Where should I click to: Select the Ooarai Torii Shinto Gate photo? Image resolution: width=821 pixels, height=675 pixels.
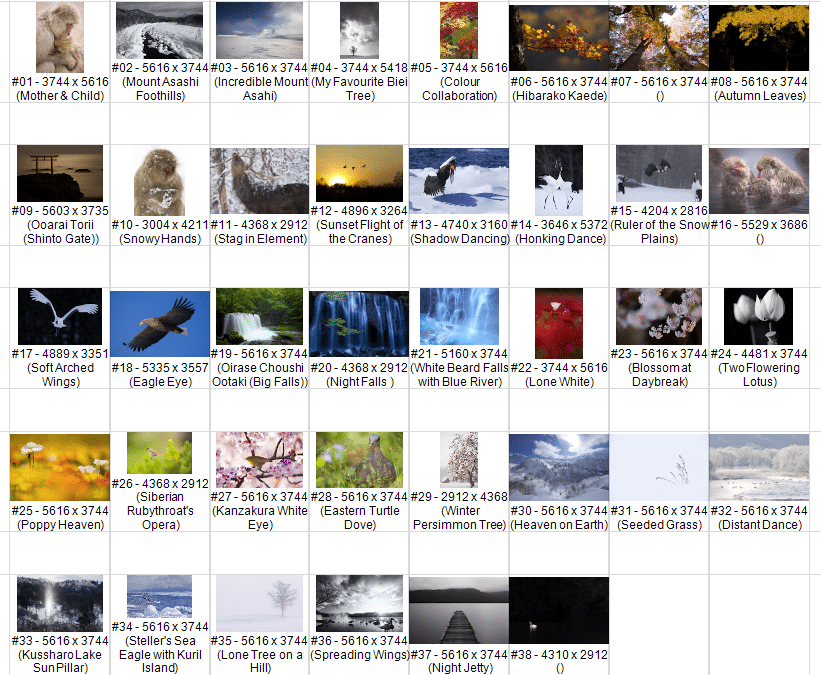pos(59,173)
